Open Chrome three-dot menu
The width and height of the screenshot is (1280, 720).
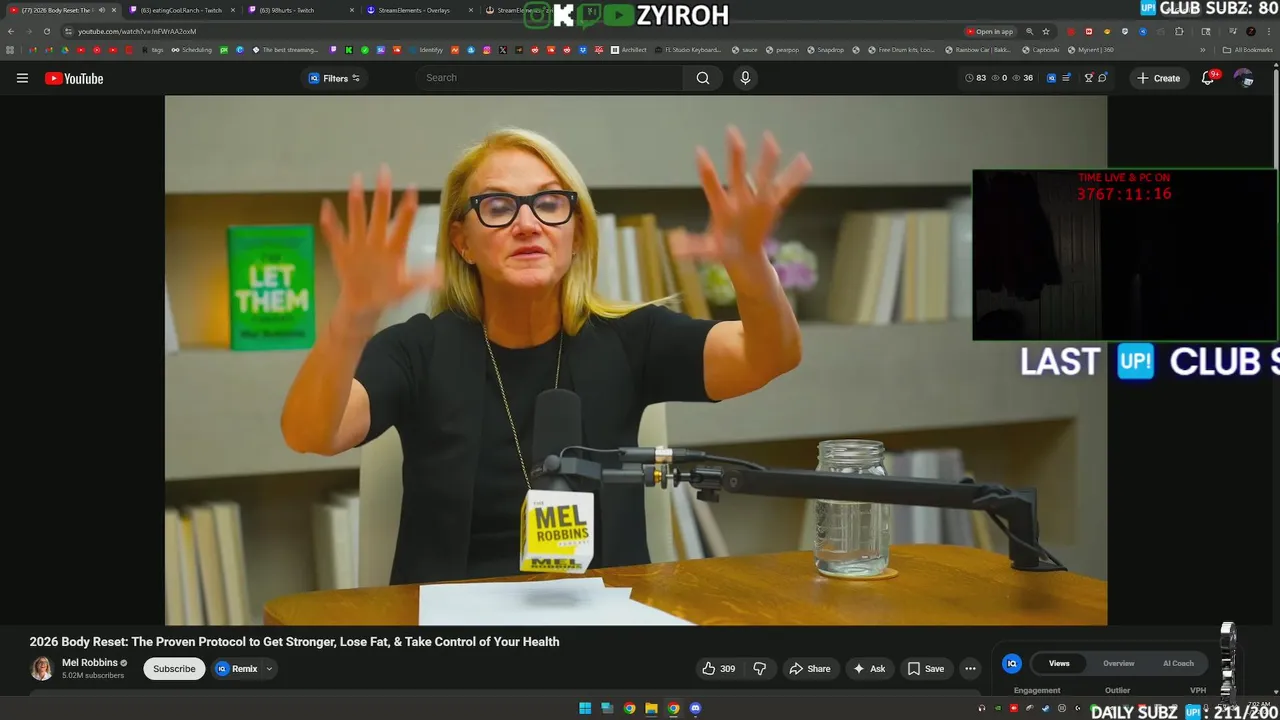(1269, 31)
